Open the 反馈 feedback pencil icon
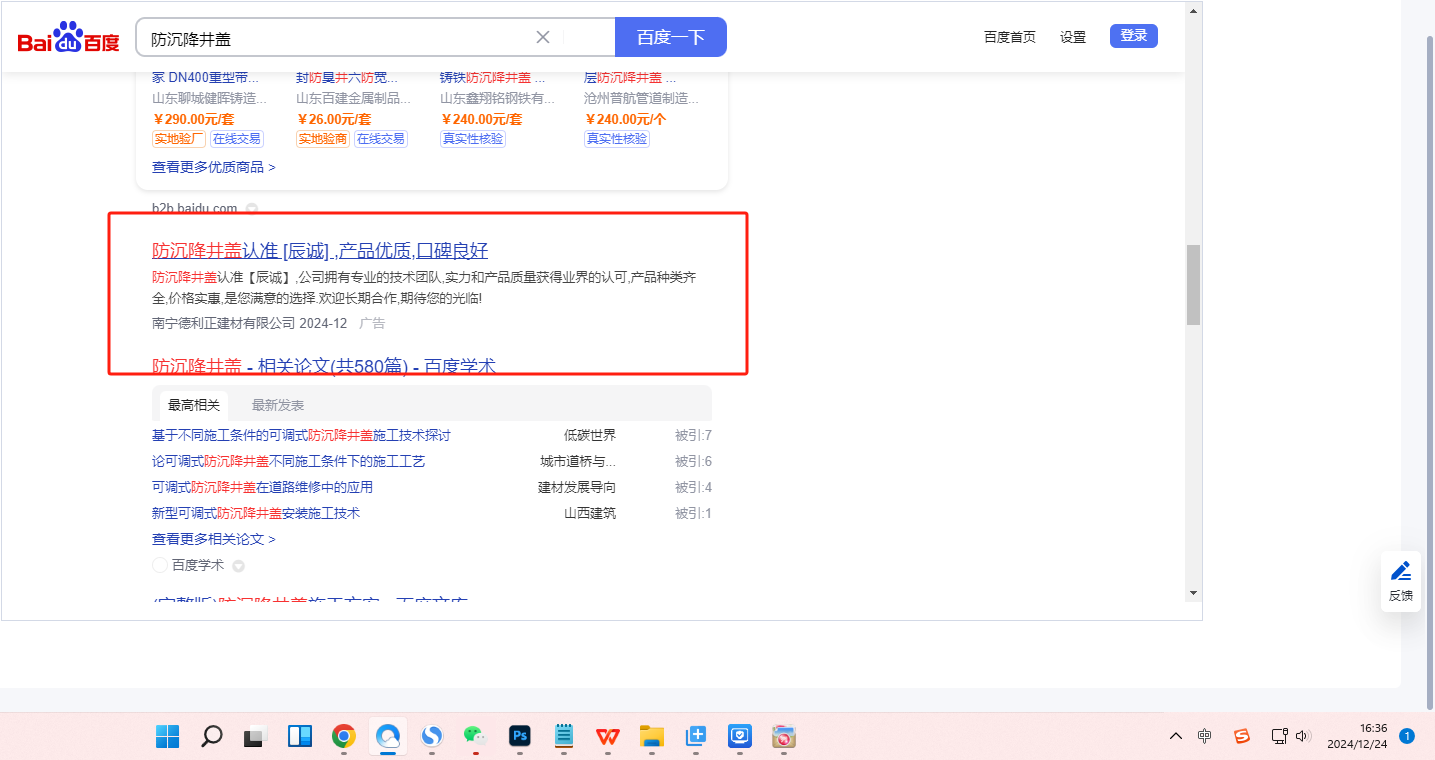The image size is (1435, 760). click(x=1401, y=572)
